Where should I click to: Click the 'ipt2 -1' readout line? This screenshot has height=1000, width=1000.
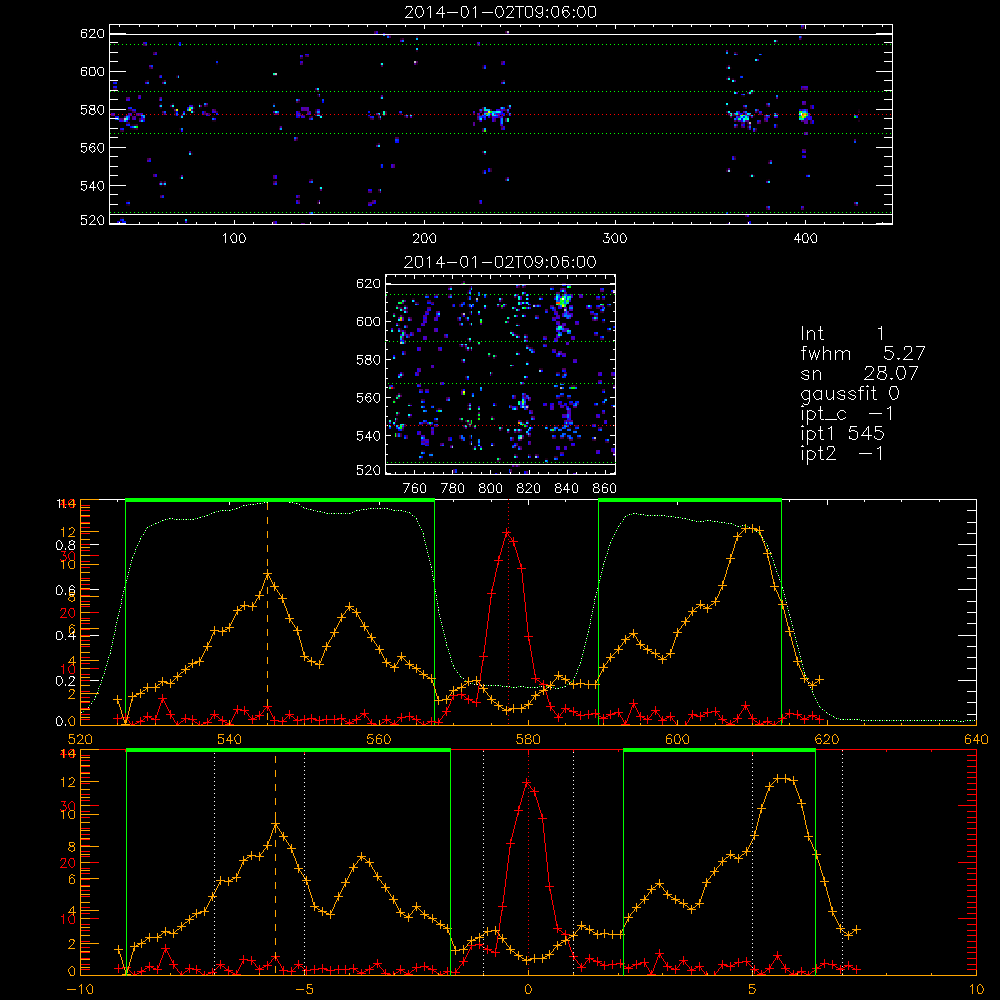[842, 454]
